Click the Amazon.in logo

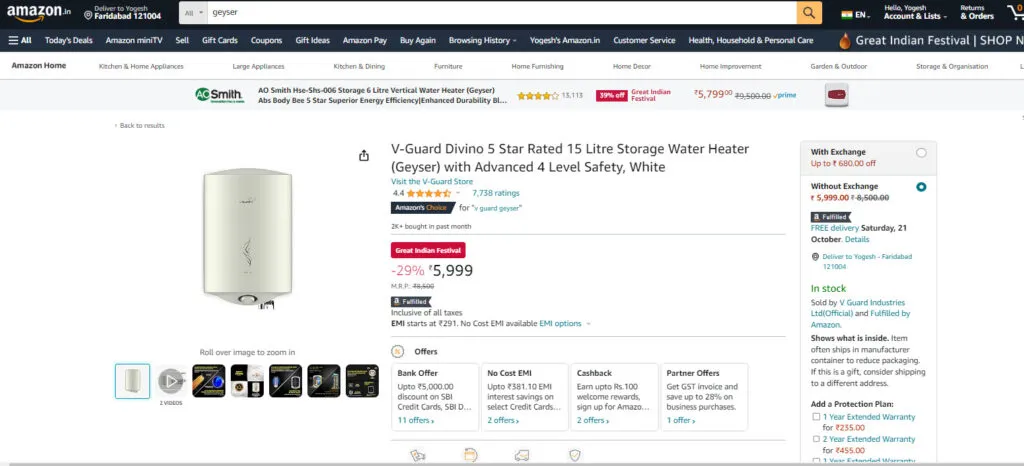(39, 13)
